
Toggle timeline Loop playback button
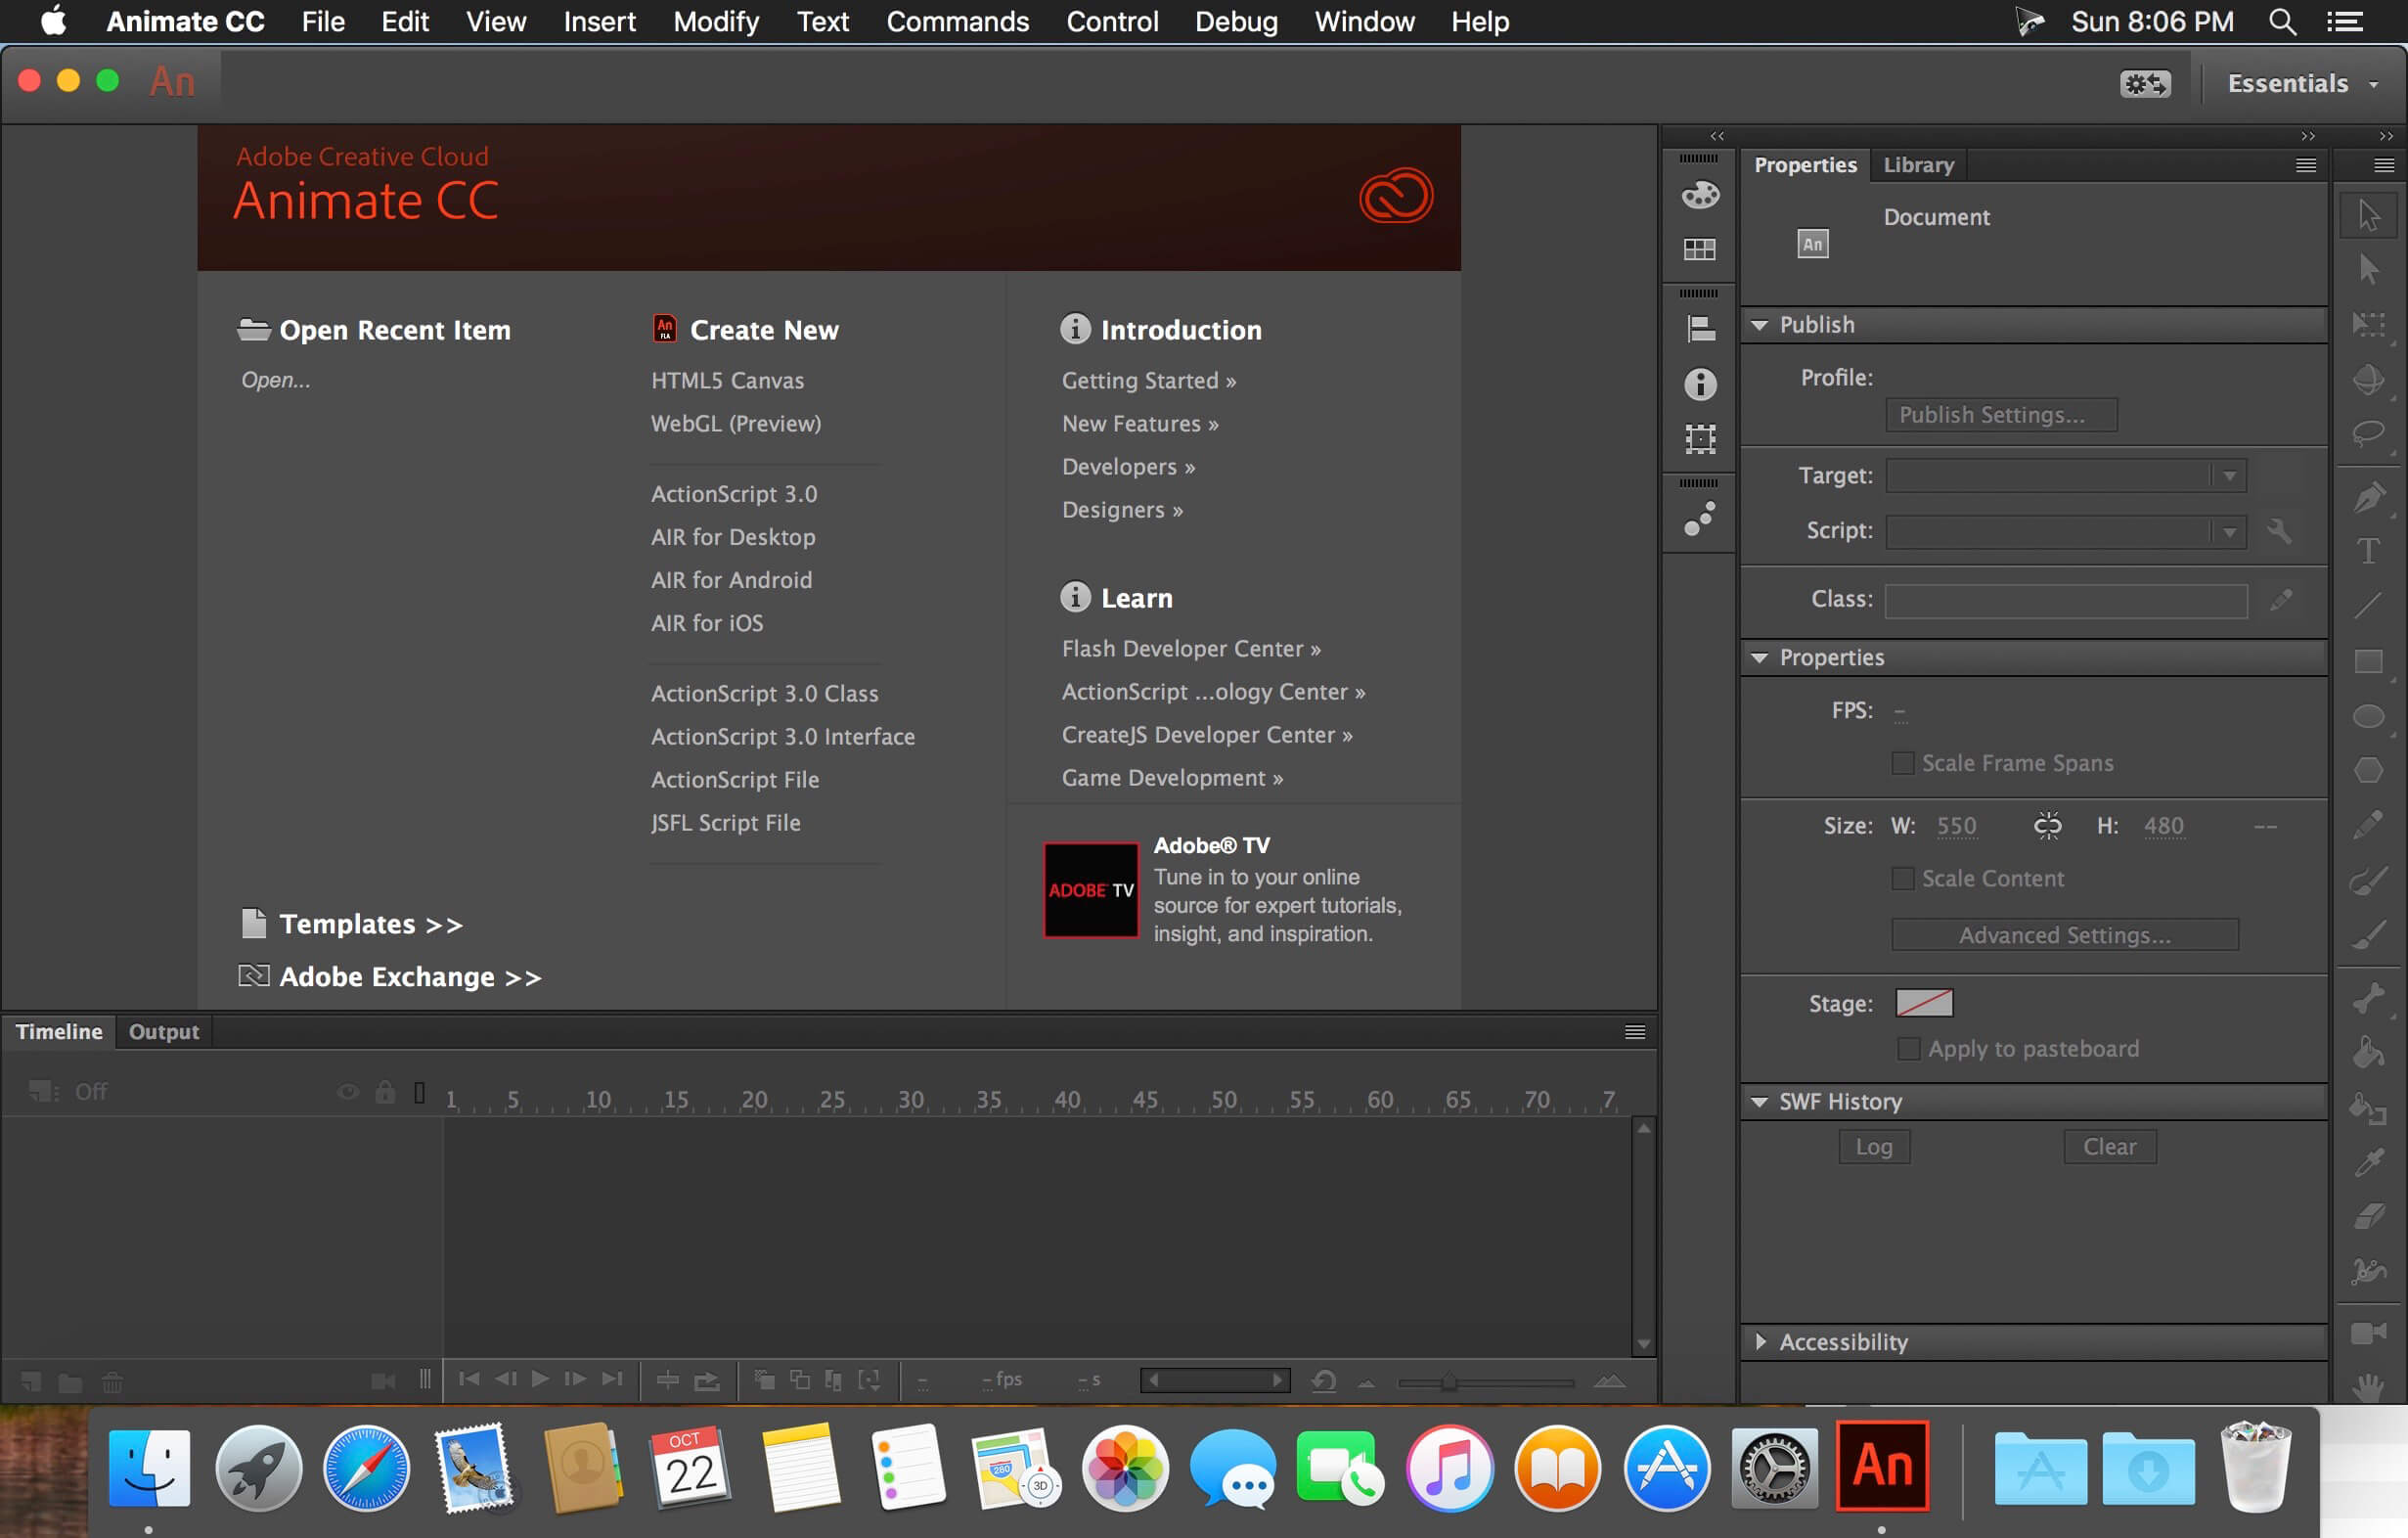707,1381
